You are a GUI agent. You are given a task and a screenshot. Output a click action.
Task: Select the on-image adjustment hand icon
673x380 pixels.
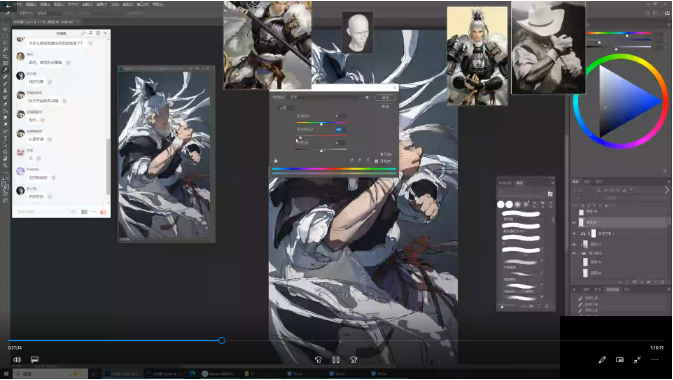276,161
